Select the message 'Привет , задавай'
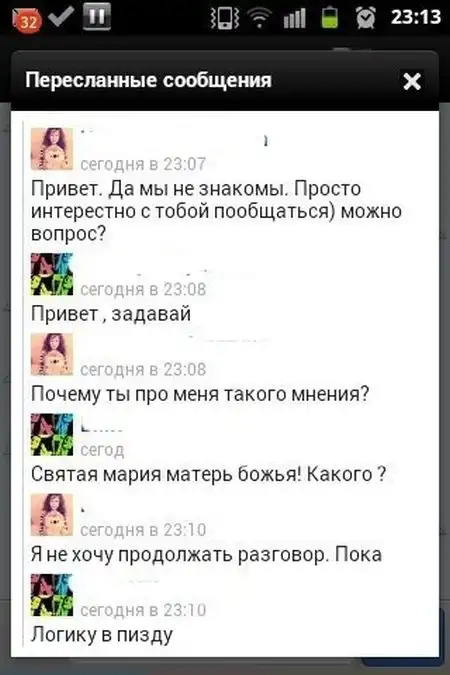Image resolution: width=450 pixels, height=675 pixels. 111,314
